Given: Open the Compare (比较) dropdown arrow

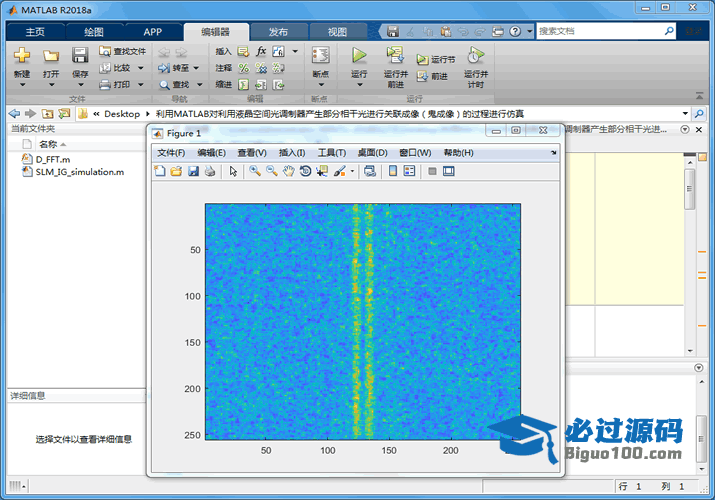Looking at the screenshot, I should (140, 68).
